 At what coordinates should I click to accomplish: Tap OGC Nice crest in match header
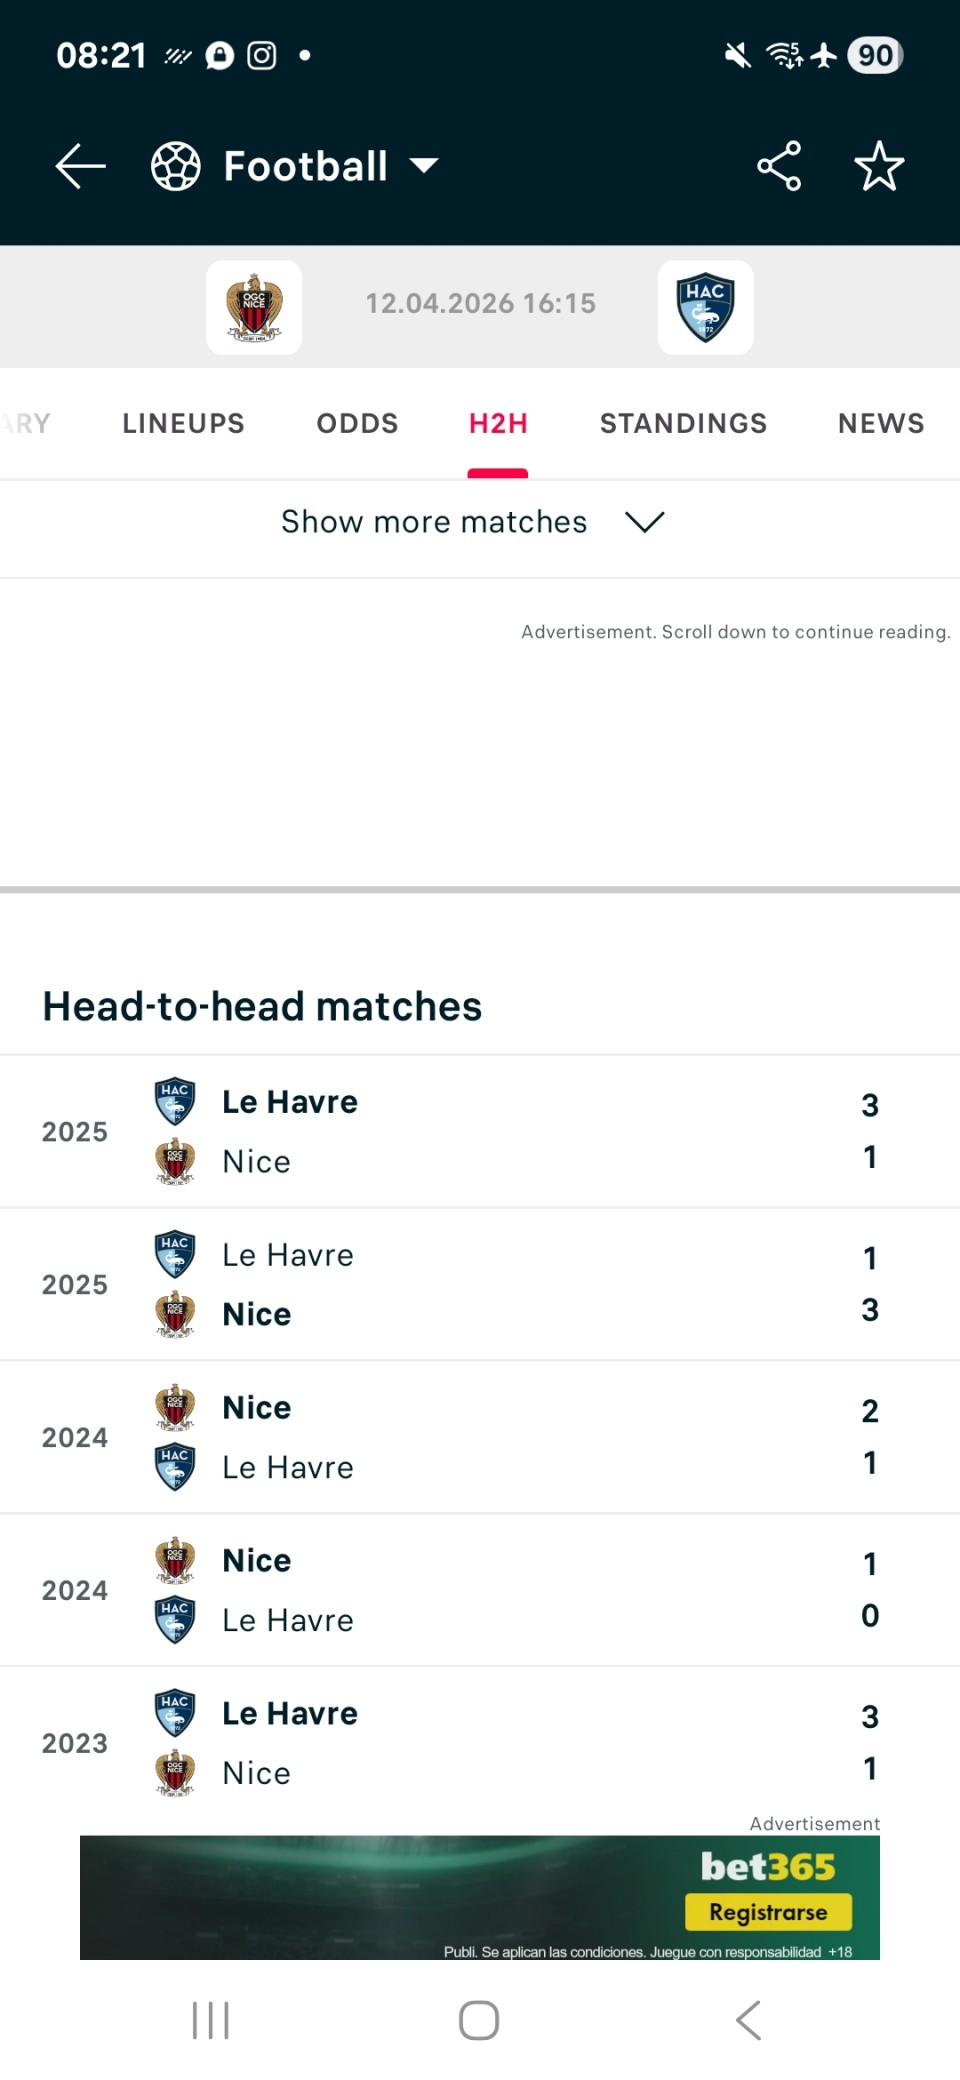[254, 307]
